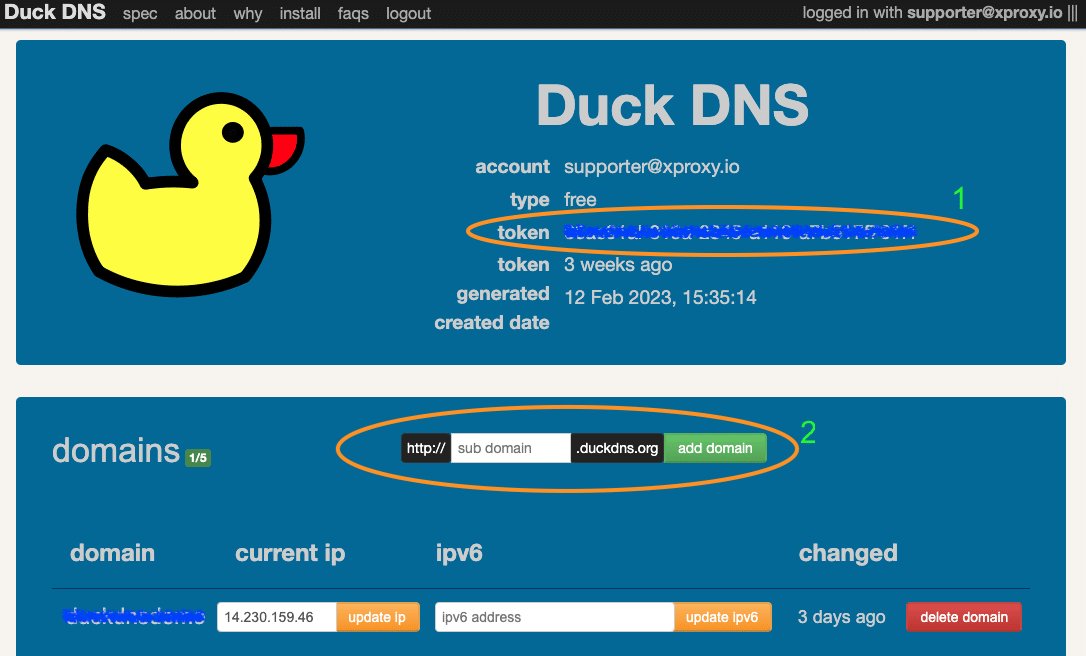1086x656 pixels.
Task: Click the blurred token value
Action: point(740,232)
